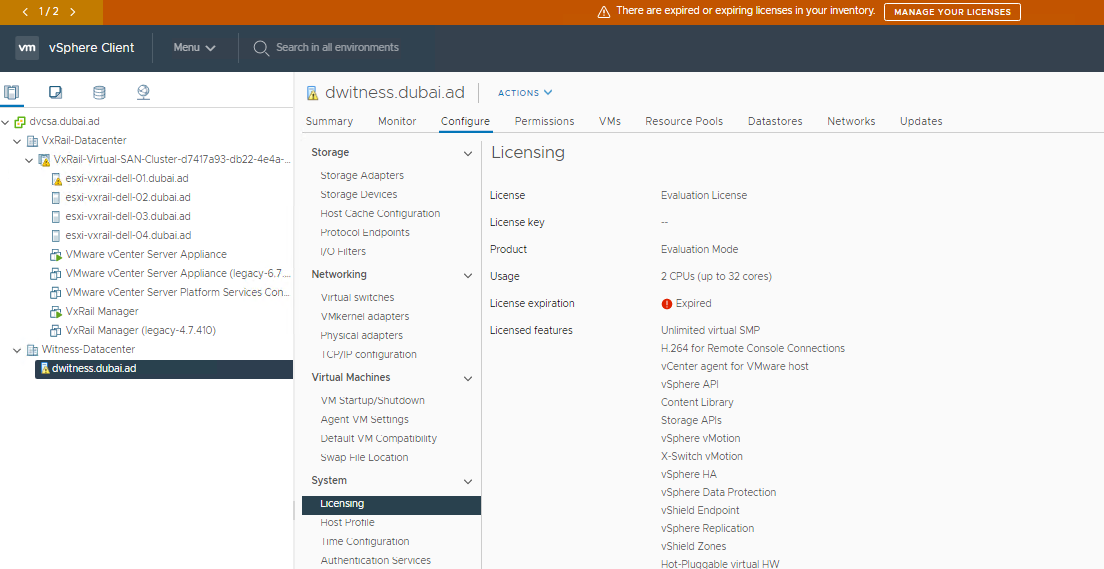Open the Storage inventory view
1104x569 pixels.
point(99,92)
